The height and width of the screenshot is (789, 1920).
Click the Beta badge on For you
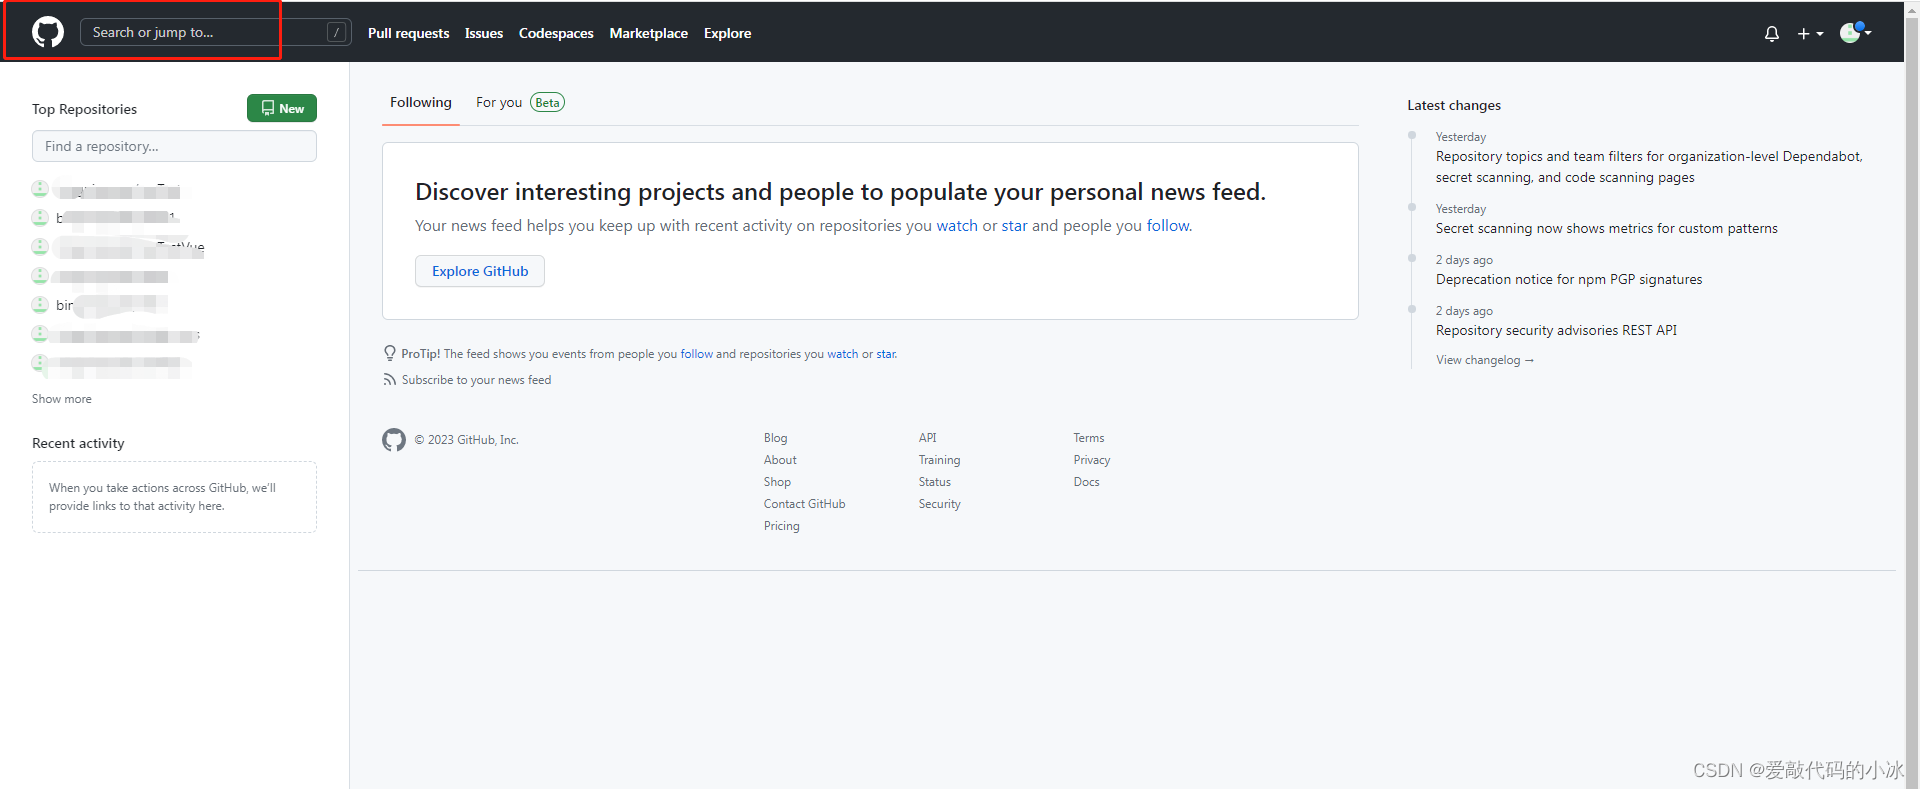547,102
